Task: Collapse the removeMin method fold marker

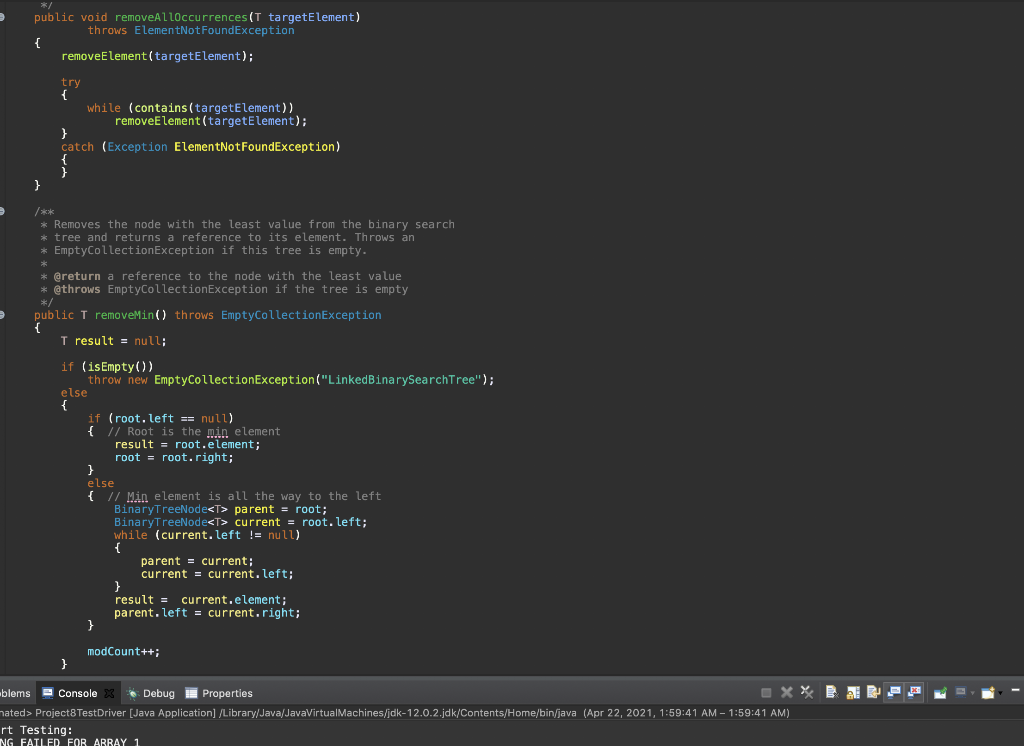Action: coord(2,315)
